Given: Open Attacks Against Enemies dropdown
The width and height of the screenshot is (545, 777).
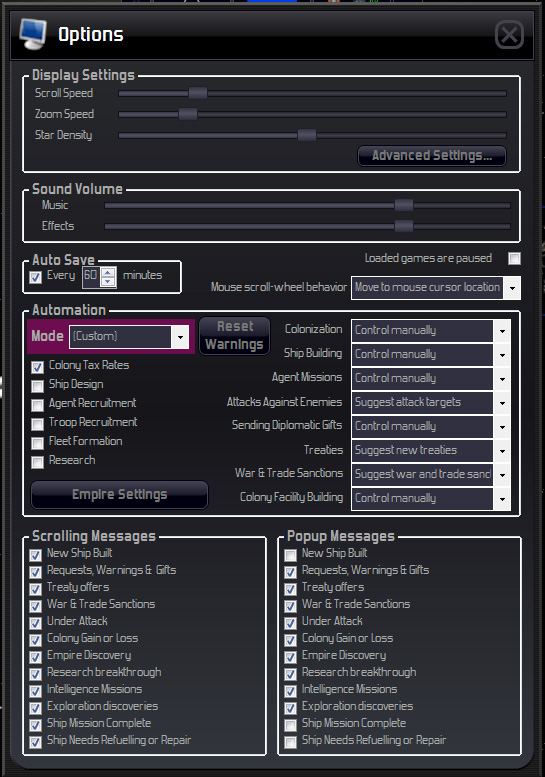Looking at the screenshot, I should 431,402.
